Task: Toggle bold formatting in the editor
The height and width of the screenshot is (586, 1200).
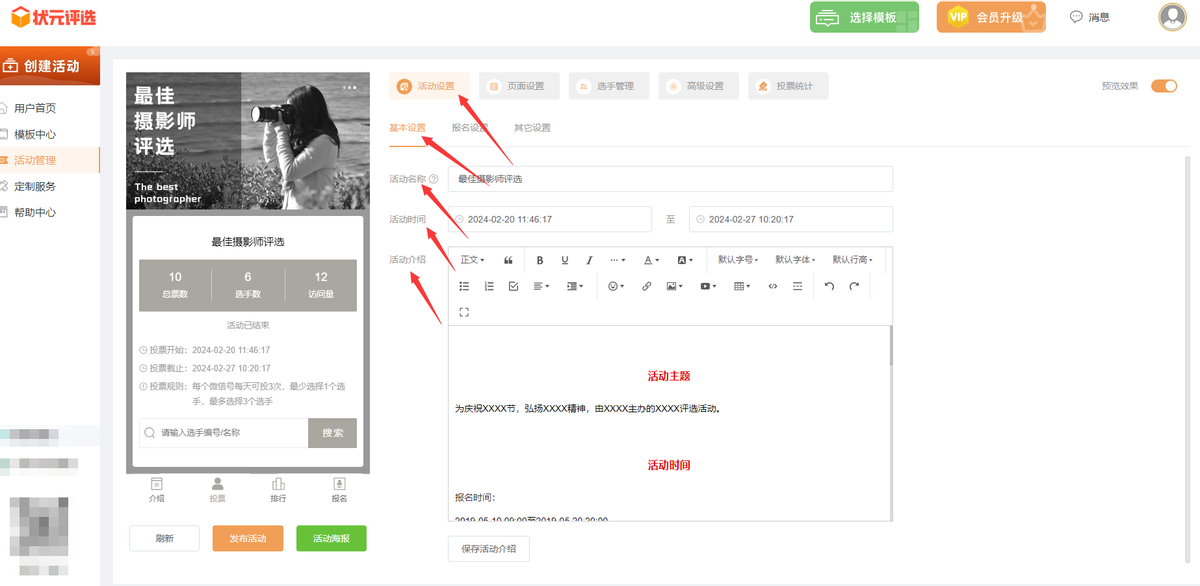Action: [x=540, y=260]
